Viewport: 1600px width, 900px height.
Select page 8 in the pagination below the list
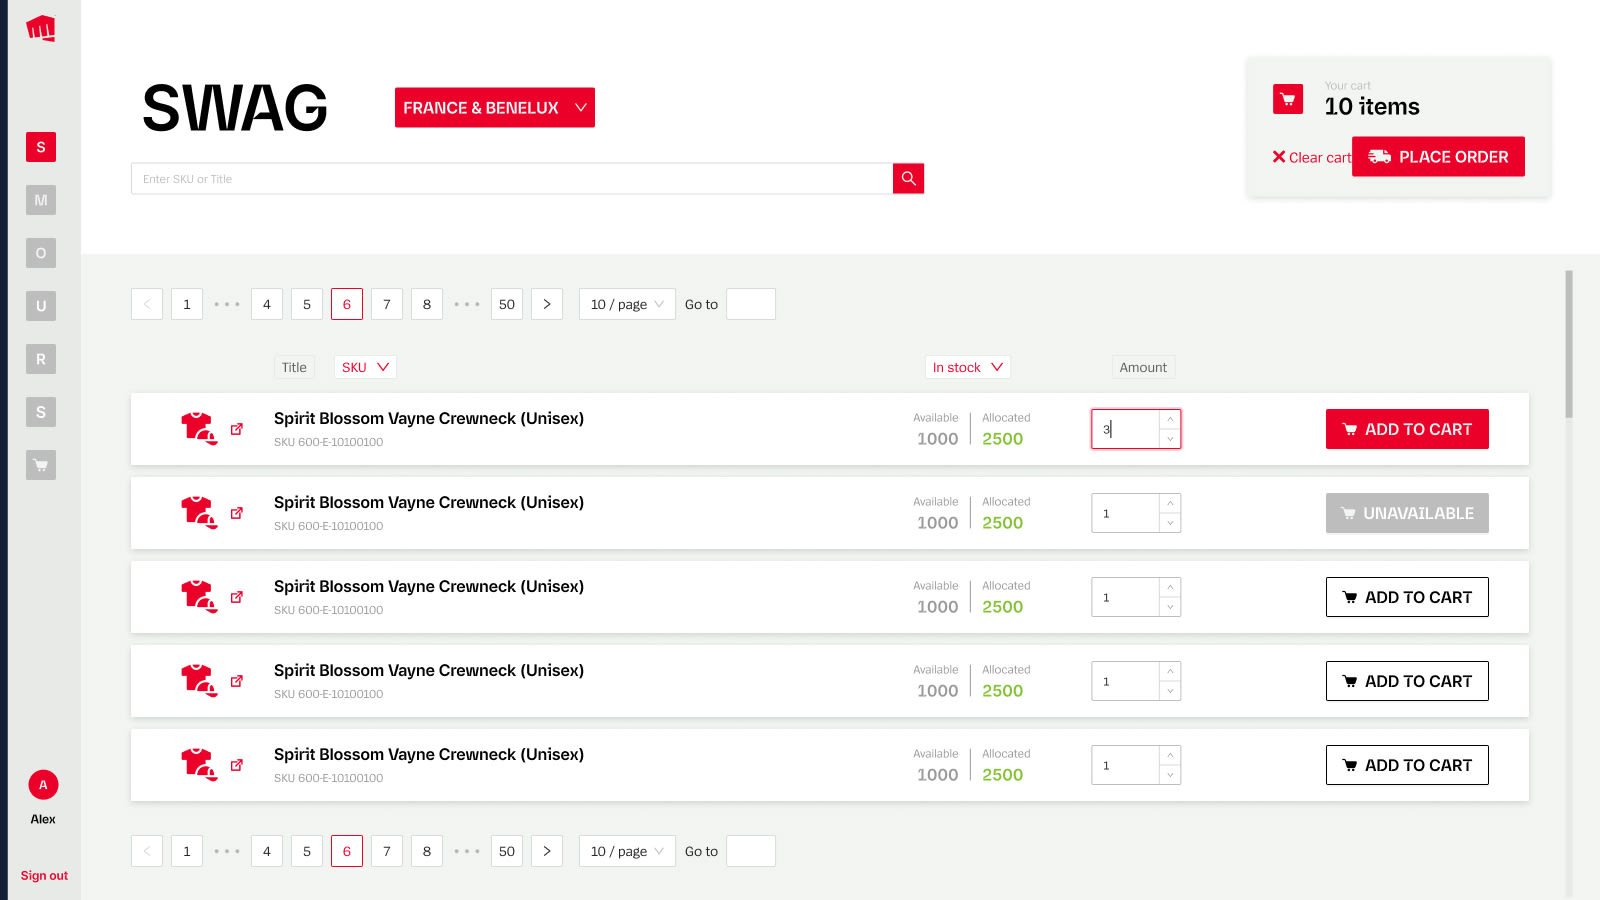427,851
